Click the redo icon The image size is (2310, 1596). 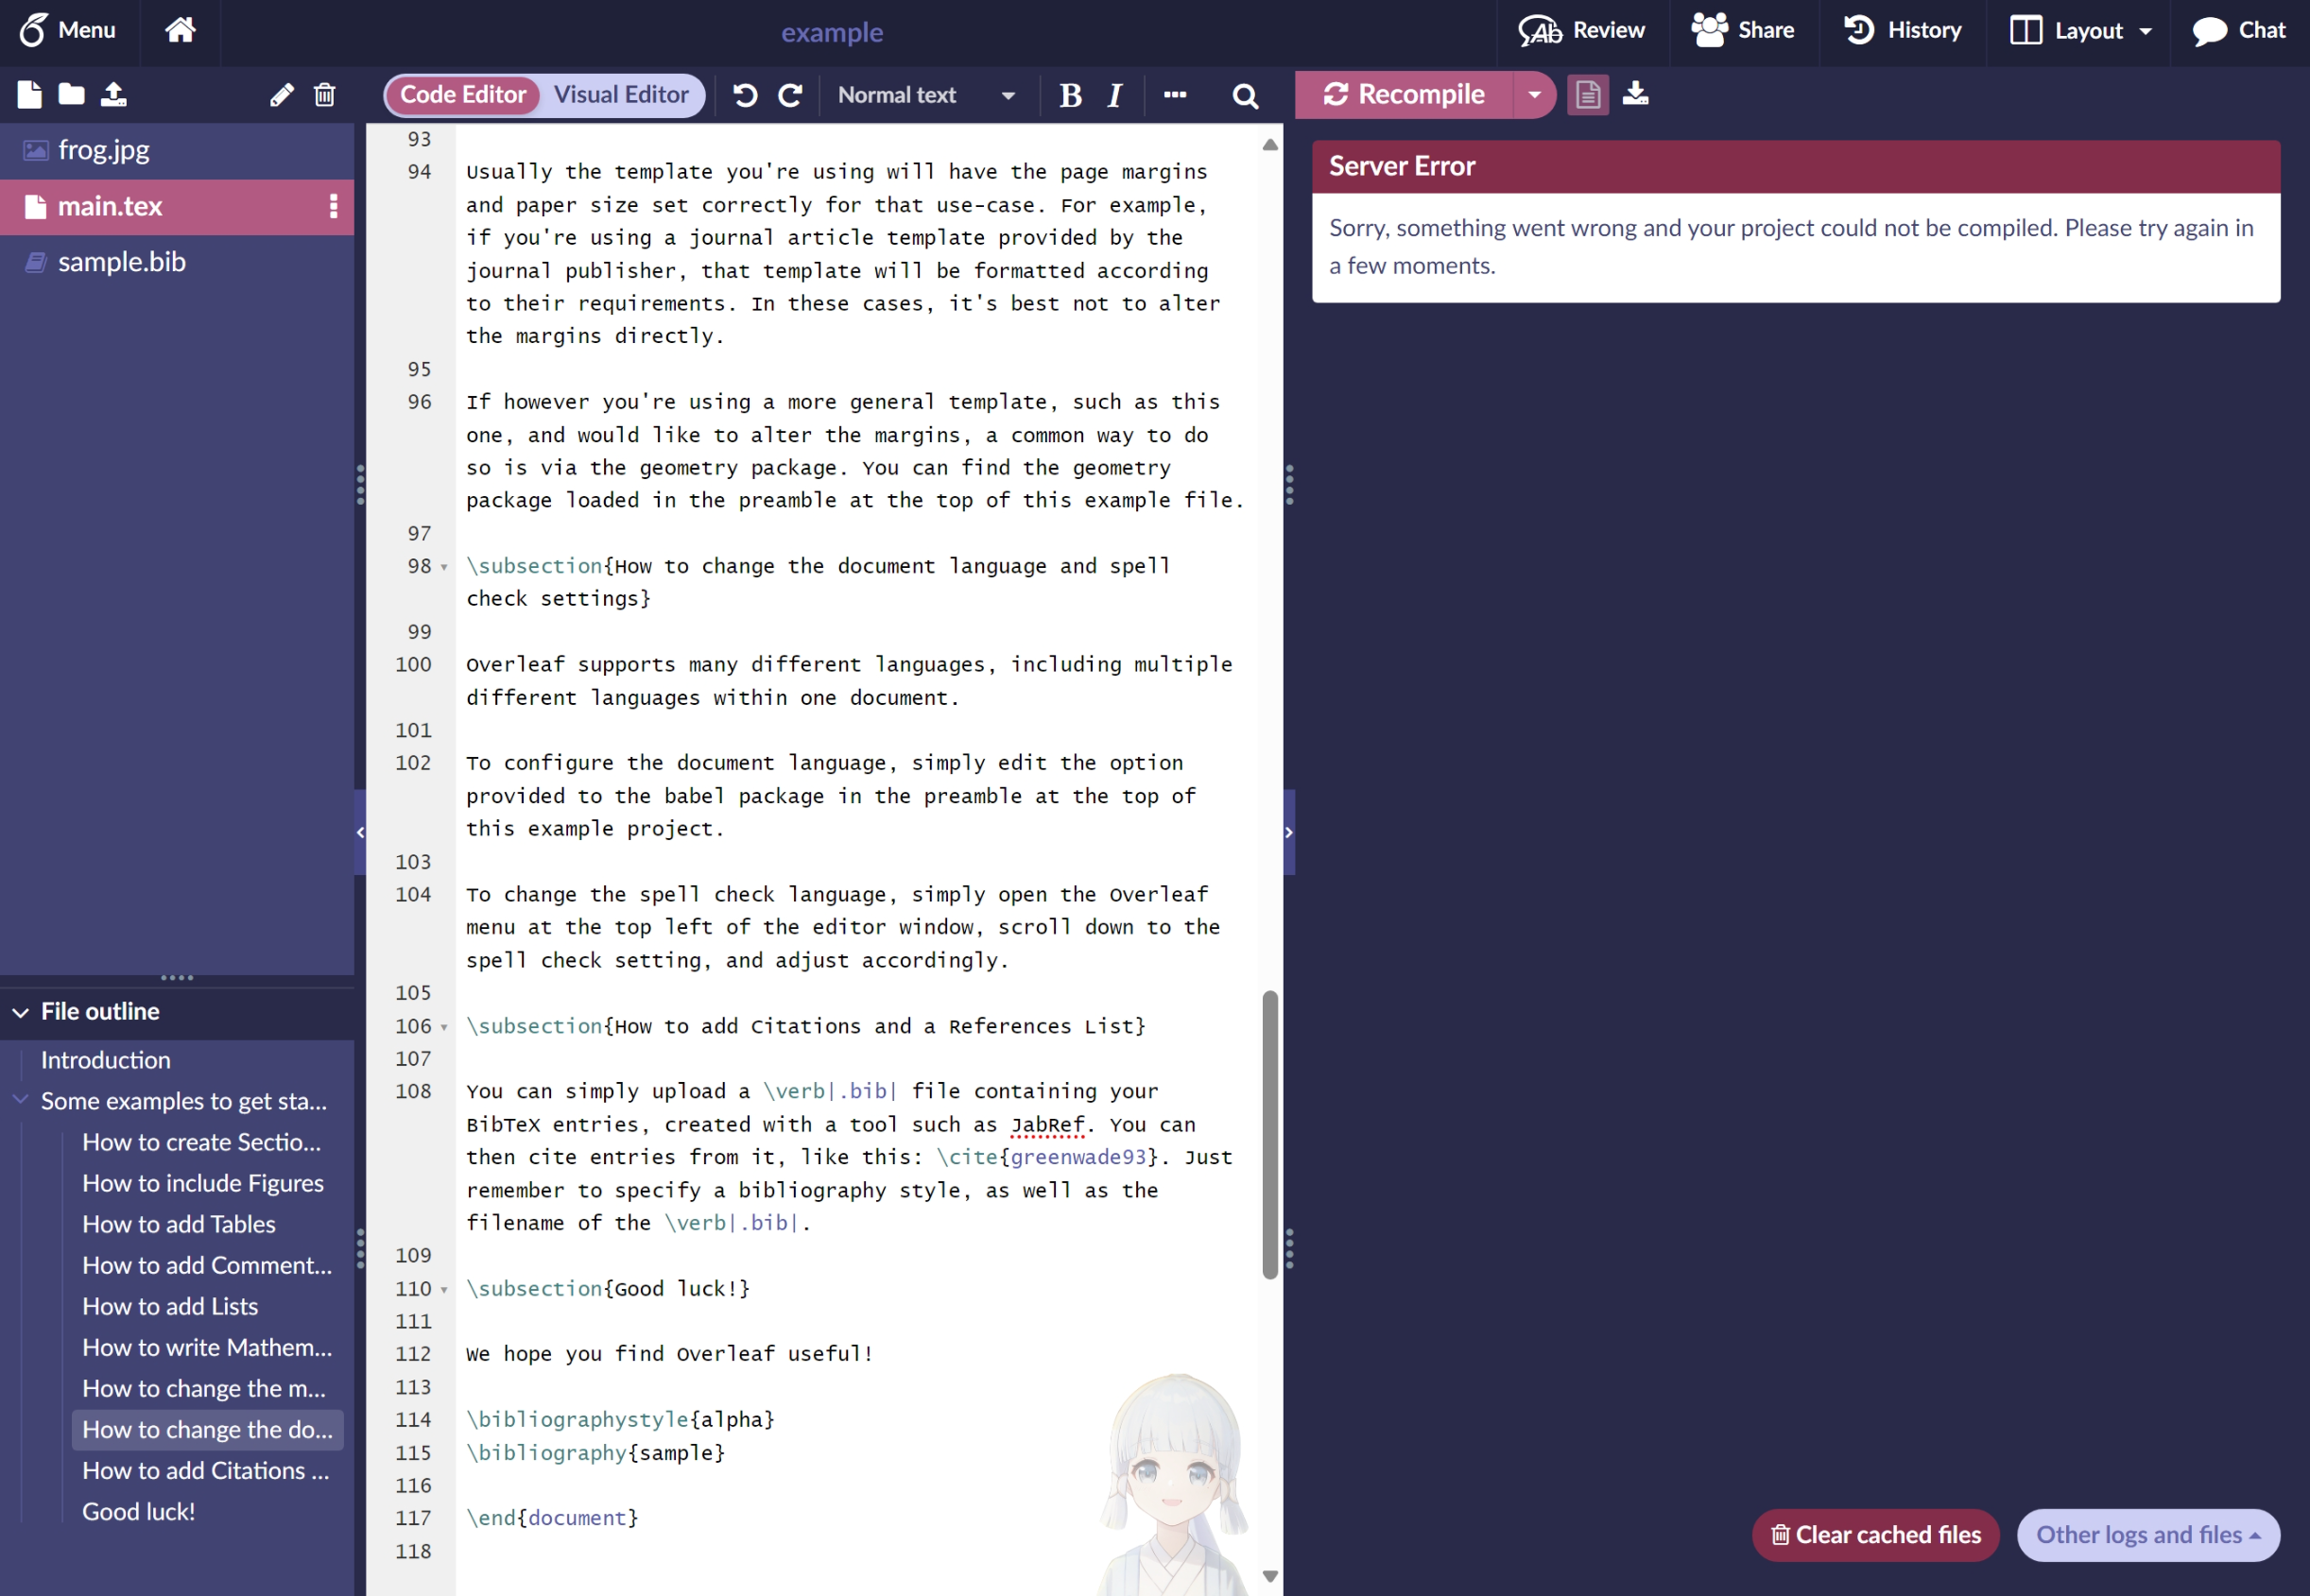click(x=790, y=95)
